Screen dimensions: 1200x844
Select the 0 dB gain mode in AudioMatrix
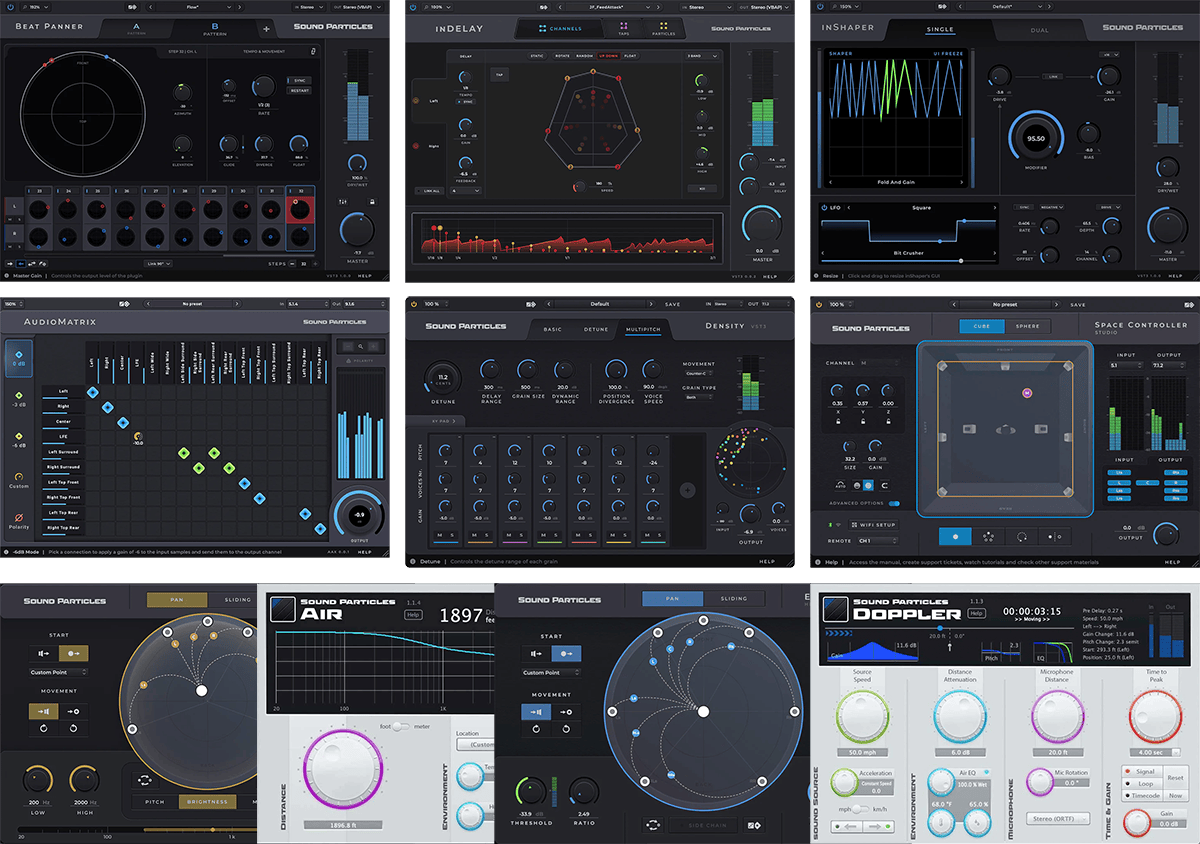click(x=19, y=360)
